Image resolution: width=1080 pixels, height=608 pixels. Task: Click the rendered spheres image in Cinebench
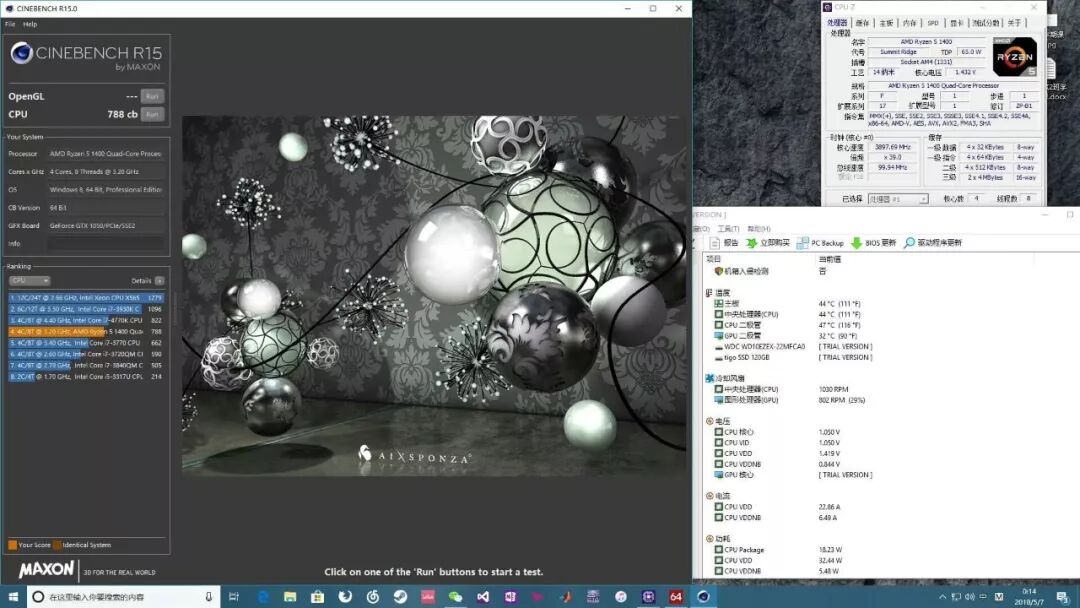click(434, 295)
